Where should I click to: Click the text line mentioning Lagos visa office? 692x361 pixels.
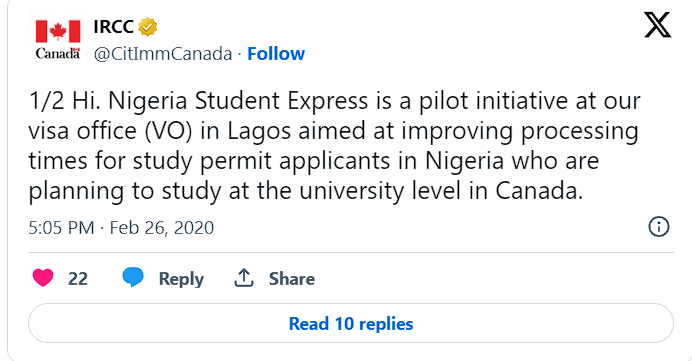point(333,131)
